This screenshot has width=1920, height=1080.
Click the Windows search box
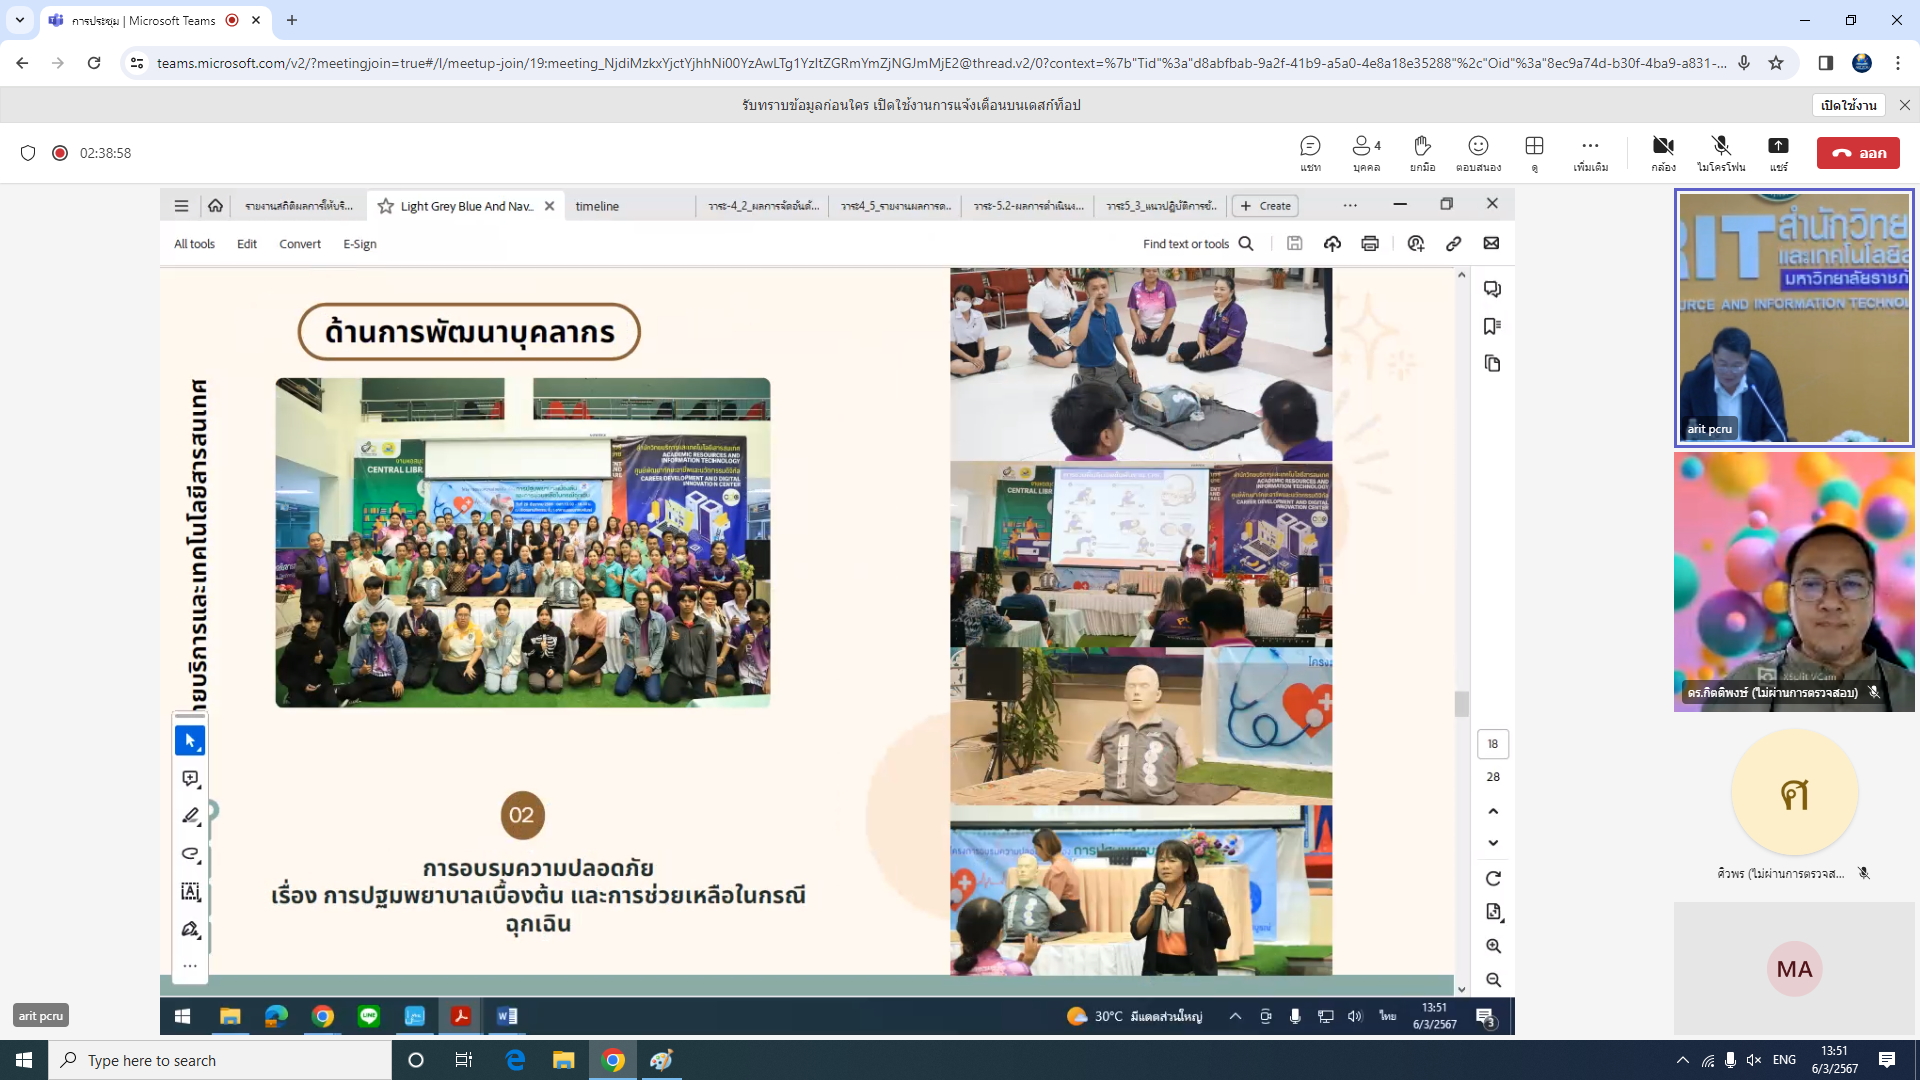[x=220, y=1060]
